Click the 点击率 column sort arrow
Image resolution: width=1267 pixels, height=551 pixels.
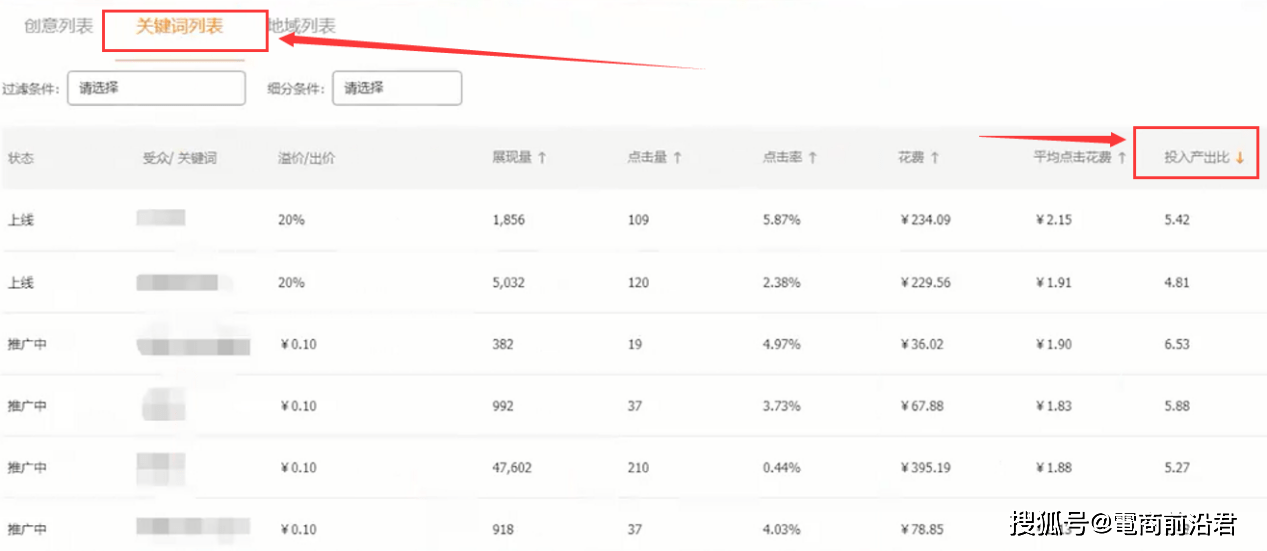[x=813, y=158]
